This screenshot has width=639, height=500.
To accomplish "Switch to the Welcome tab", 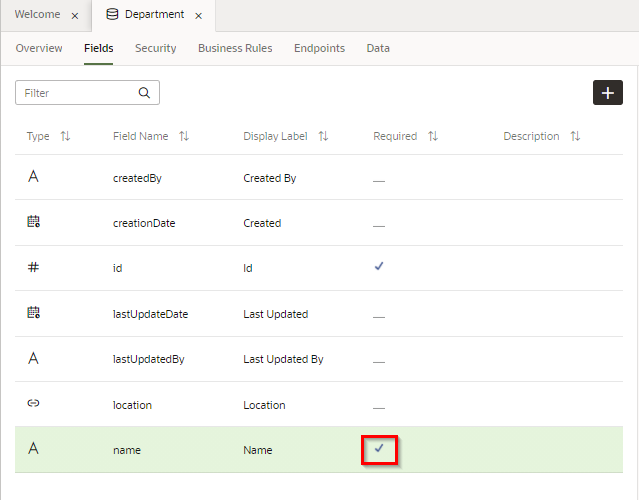I will [x=37, y=16].
